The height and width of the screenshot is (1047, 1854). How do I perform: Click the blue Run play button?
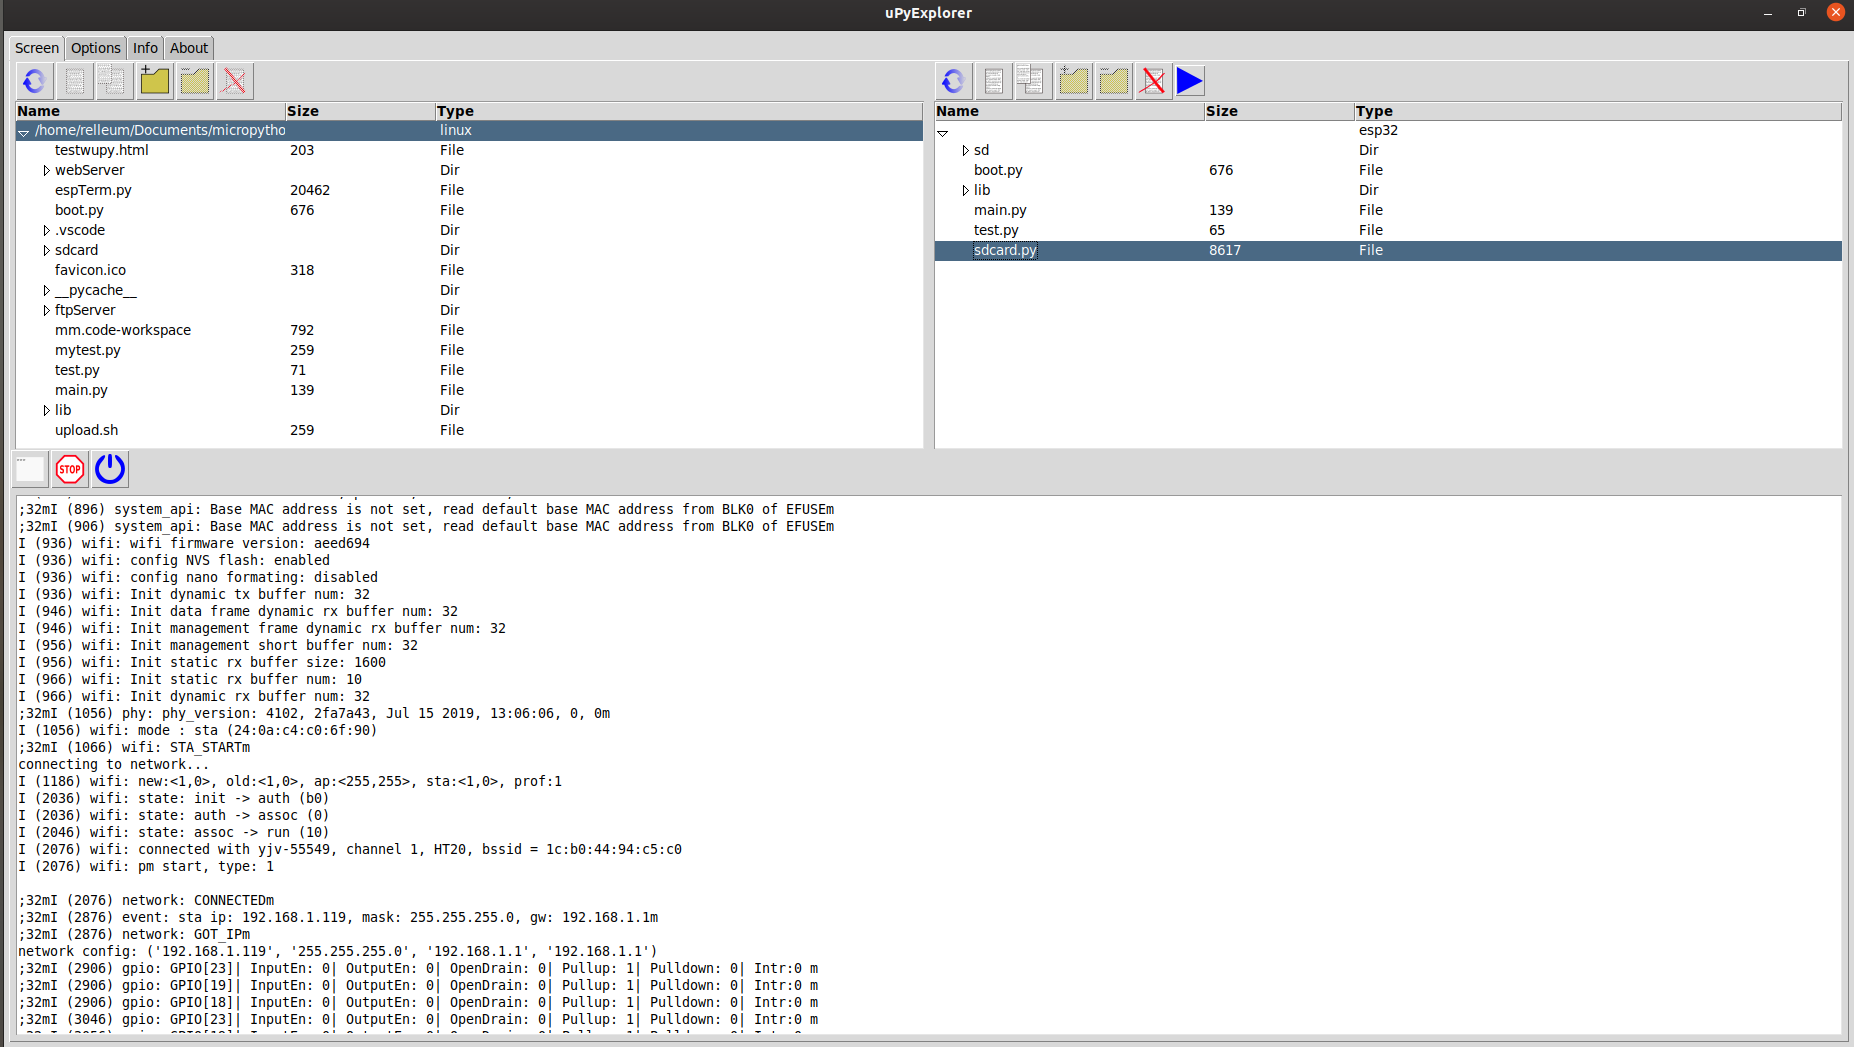pyautogui.click(x=1190, y=81)
